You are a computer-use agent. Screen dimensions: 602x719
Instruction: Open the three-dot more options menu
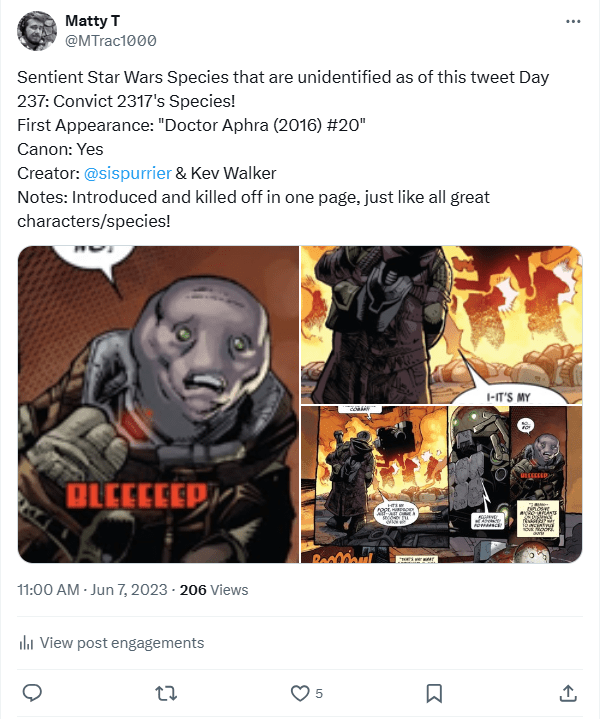573,21
